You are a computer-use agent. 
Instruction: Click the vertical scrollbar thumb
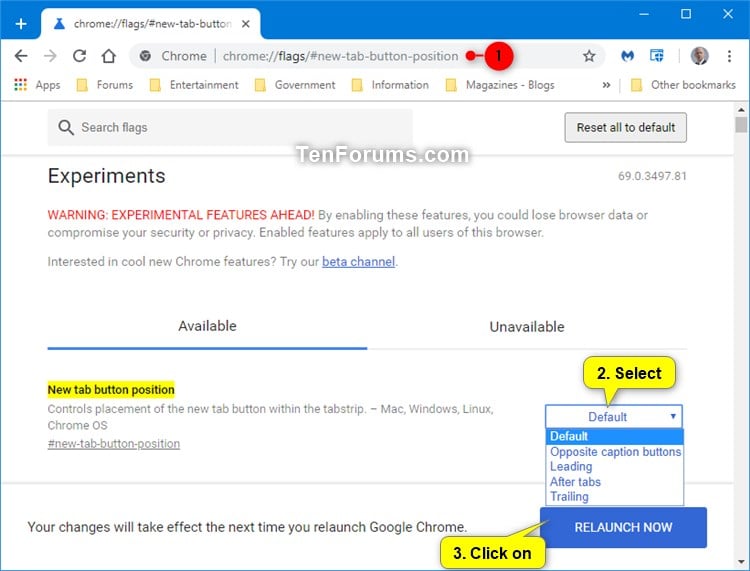coord(741,125)
